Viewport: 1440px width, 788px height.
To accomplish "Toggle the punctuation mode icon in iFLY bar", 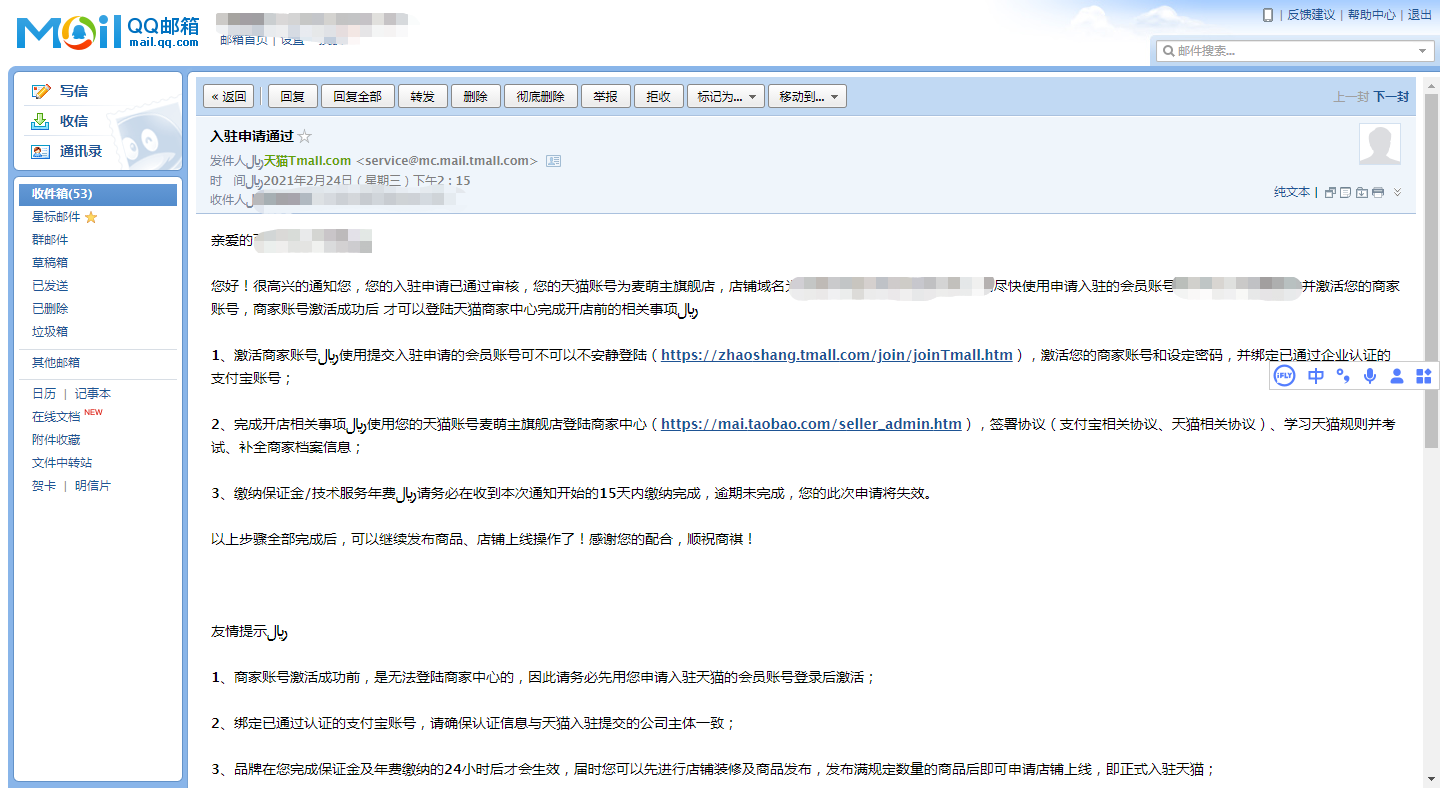I will click(x=1343, y=376).
